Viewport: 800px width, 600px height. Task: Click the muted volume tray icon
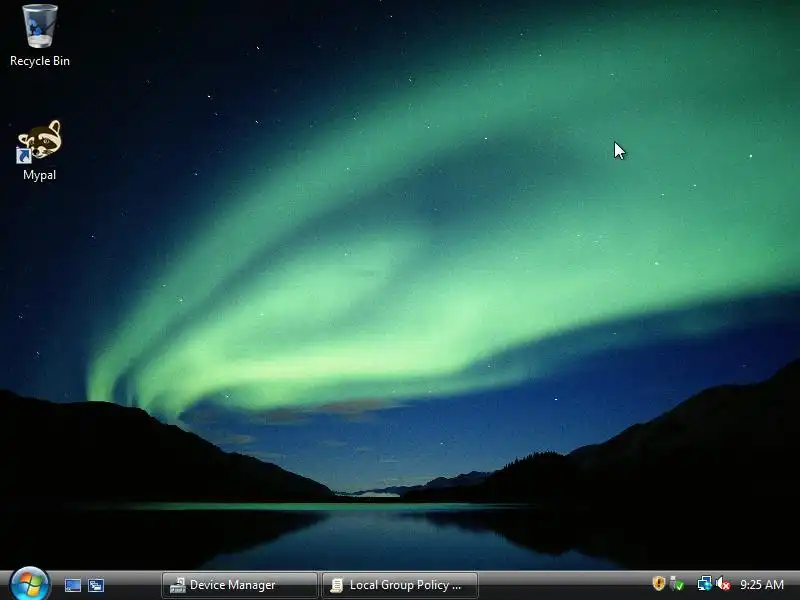point(722,583)
